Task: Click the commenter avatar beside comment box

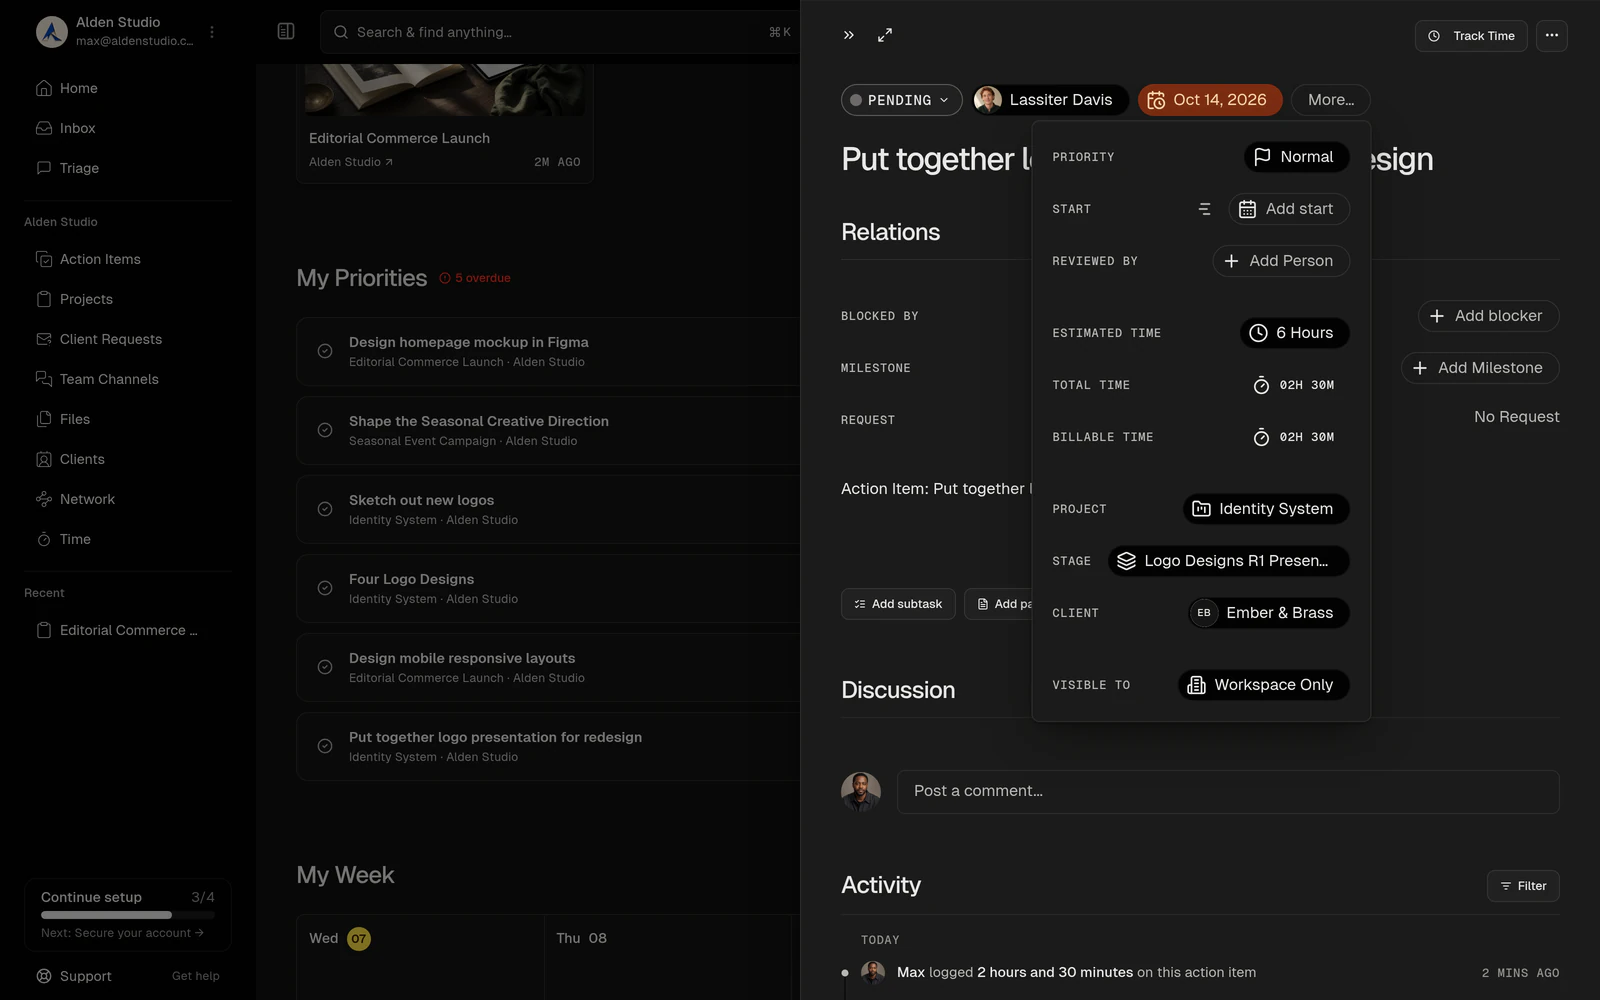Action: coord(861,791)
